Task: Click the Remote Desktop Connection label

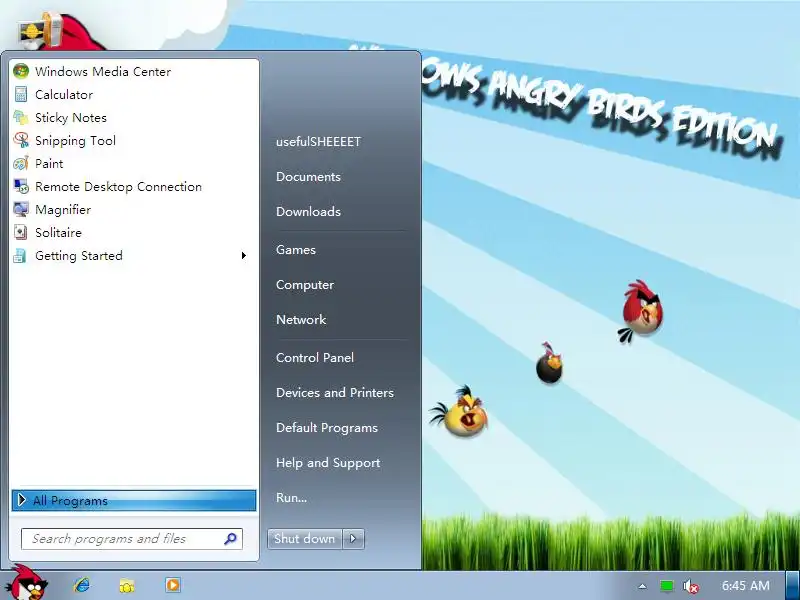Action: click(x=118, y=186)
